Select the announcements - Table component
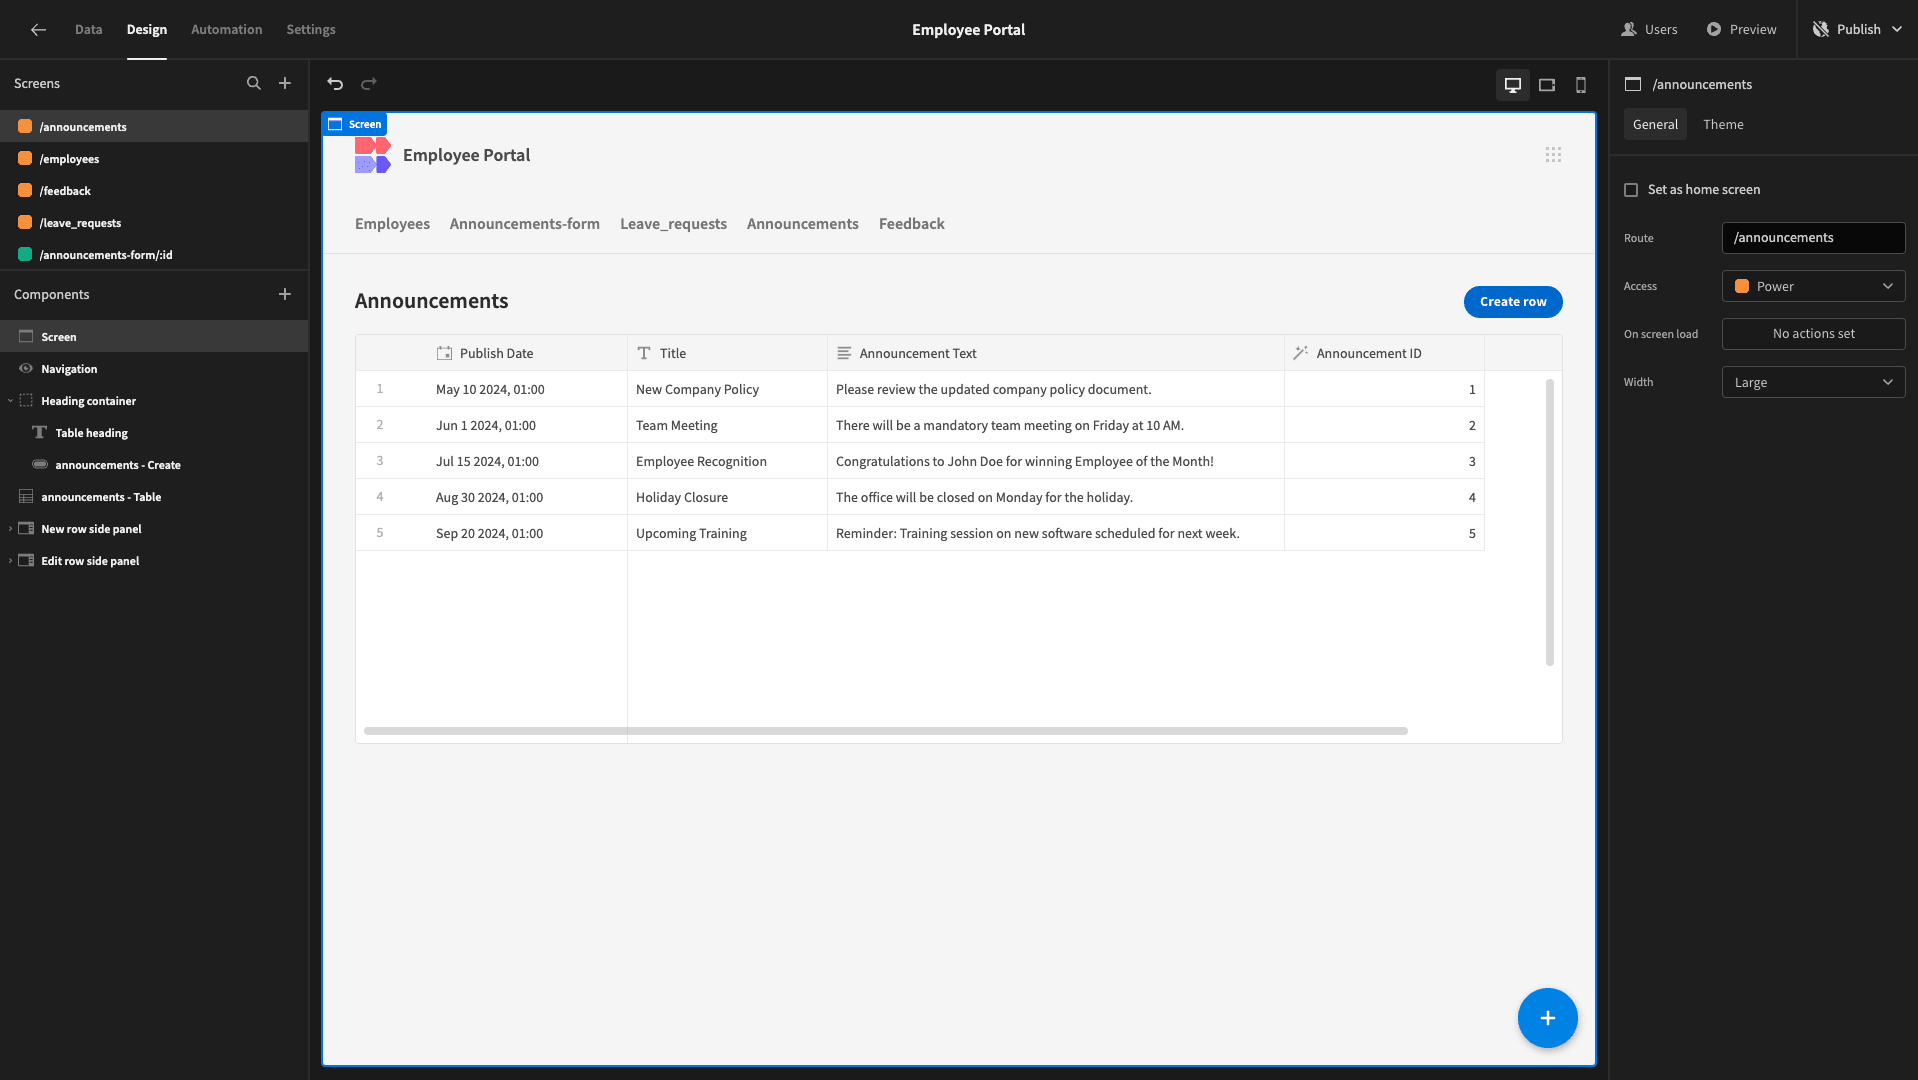Image resolution: width=1918 pixels, height=1080 pixels. [x=154, y=497]
